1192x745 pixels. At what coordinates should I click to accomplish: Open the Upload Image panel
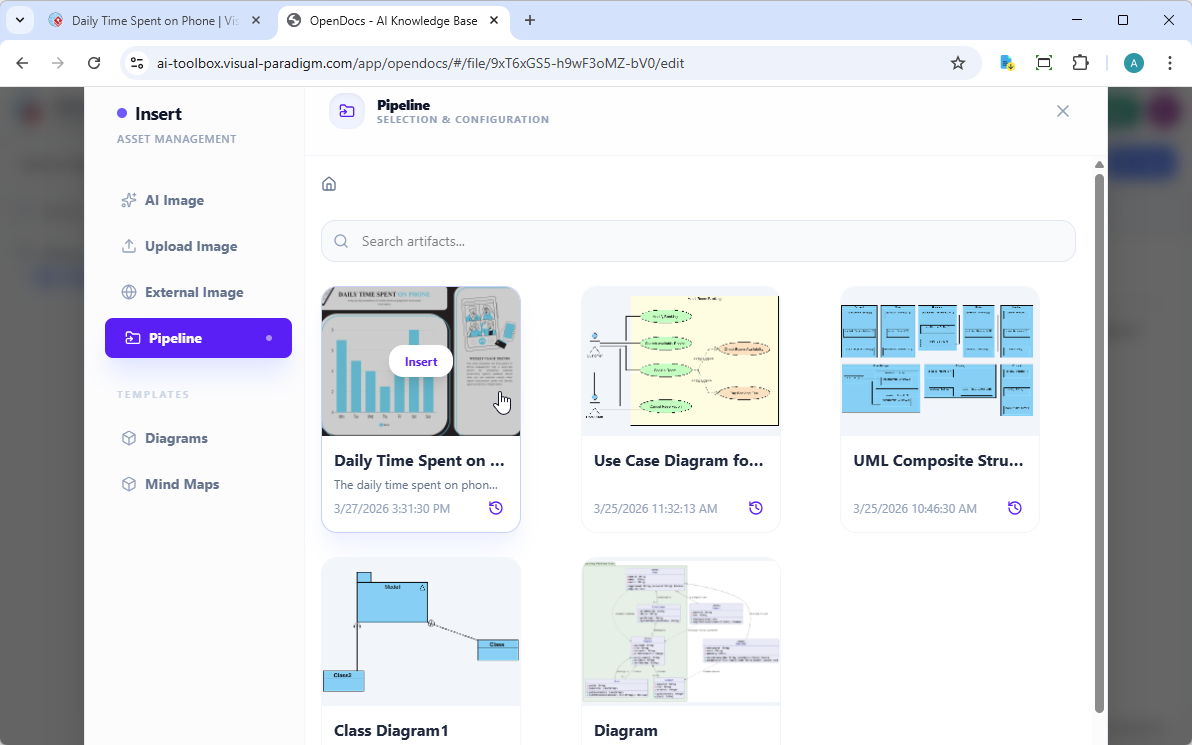coord(190,246)
